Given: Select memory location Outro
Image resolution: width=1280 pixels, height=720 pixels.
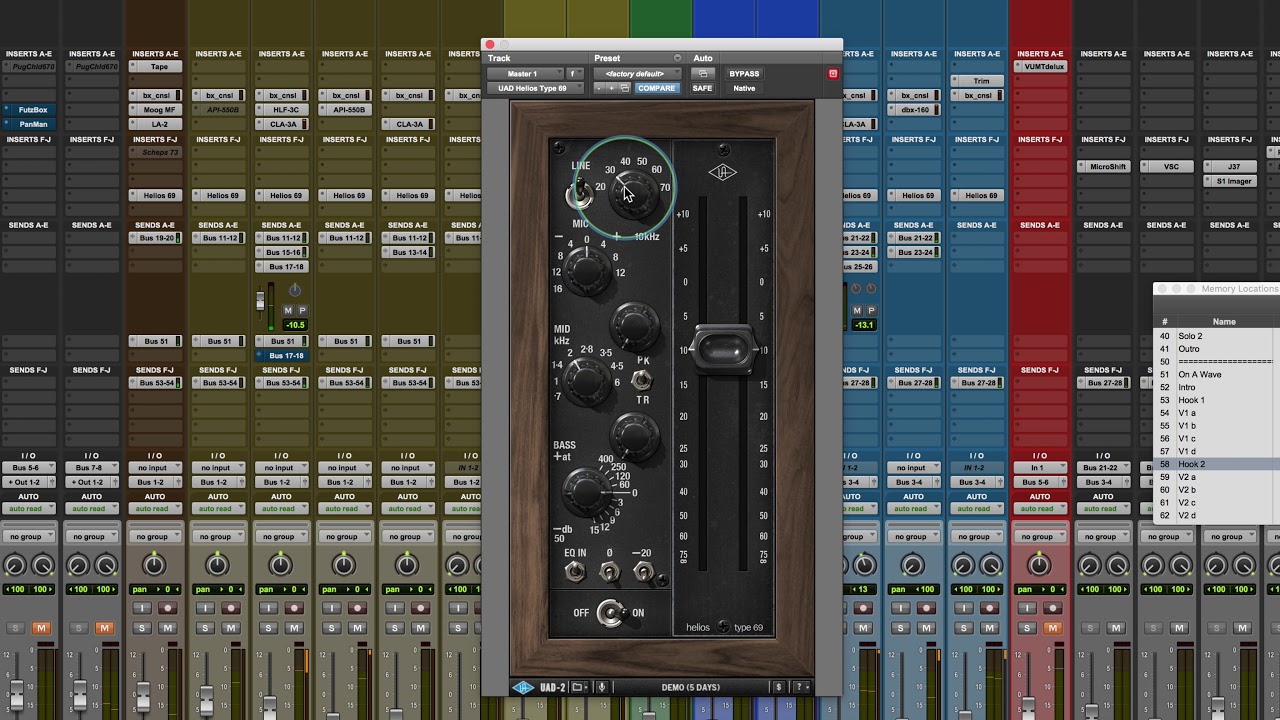Looking at the screenshot, I should (x=1188, y=349).
